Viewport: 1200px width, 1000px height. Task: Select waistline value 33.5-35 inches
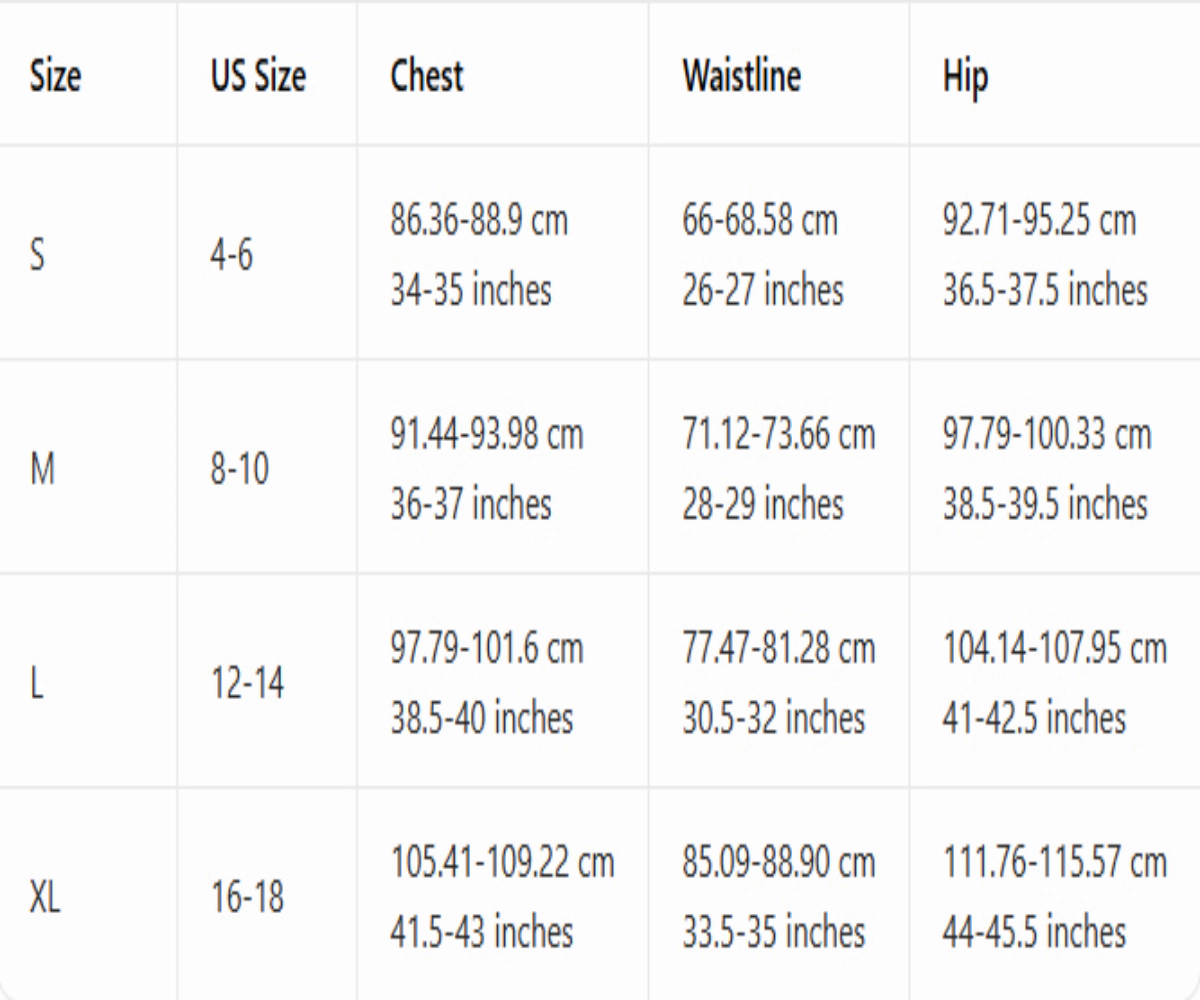(x=773, y=932)
